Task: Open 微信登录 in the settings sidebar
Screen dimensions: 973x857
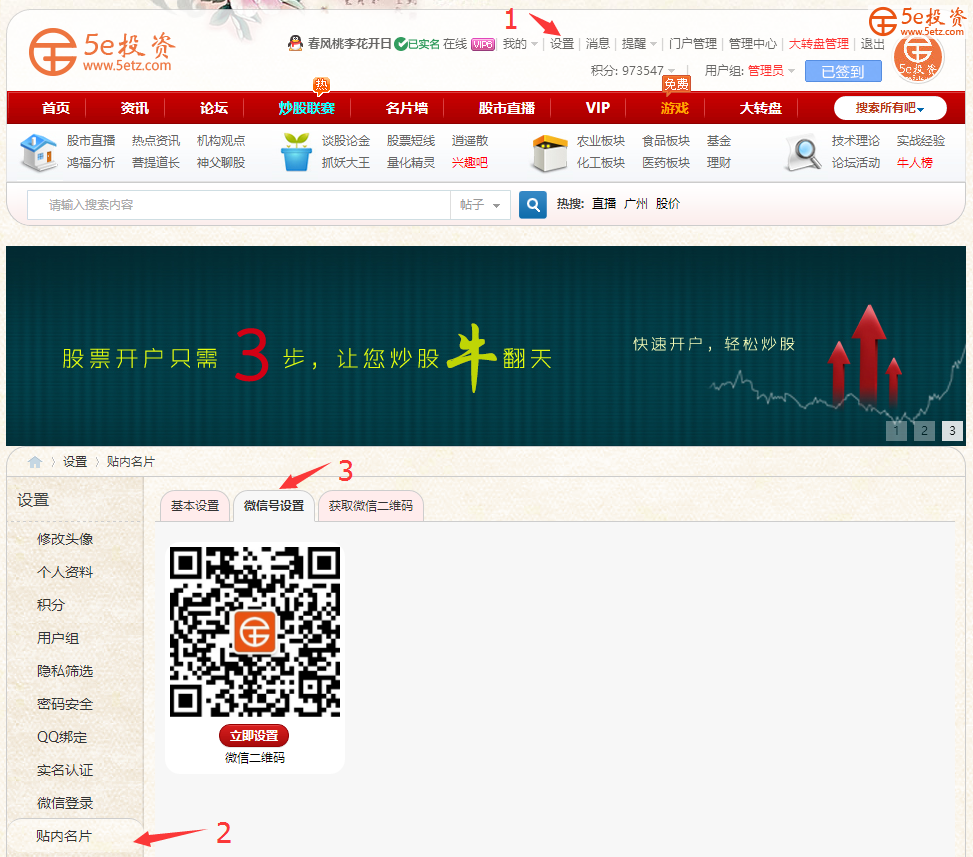Action: (x=65, y=803)
